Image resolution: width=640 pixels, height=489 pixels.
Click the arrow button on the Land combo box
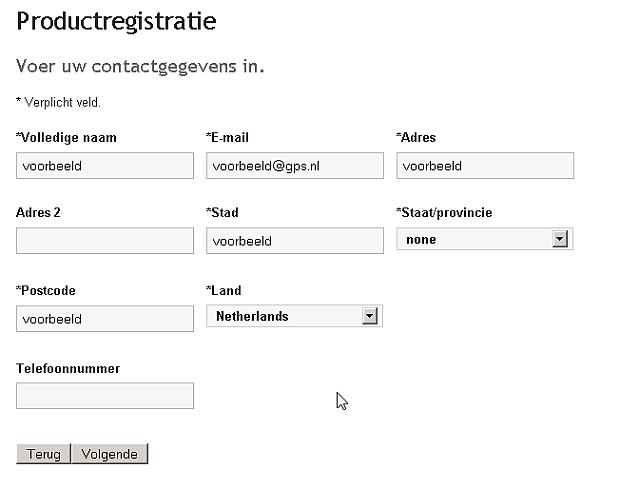369,316
